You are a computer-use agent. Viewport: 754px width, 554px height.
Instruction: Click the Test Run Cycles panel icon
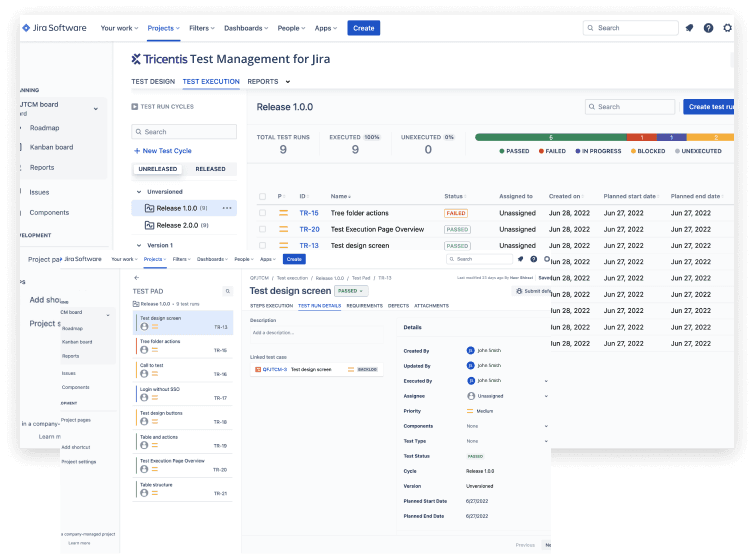pos(135,106)
